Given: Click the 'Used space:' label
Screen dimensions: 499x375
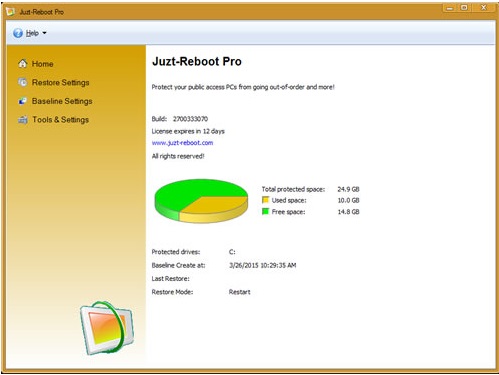Looking at the screenshot, I should pyautogui.click(x=289, y=200).
